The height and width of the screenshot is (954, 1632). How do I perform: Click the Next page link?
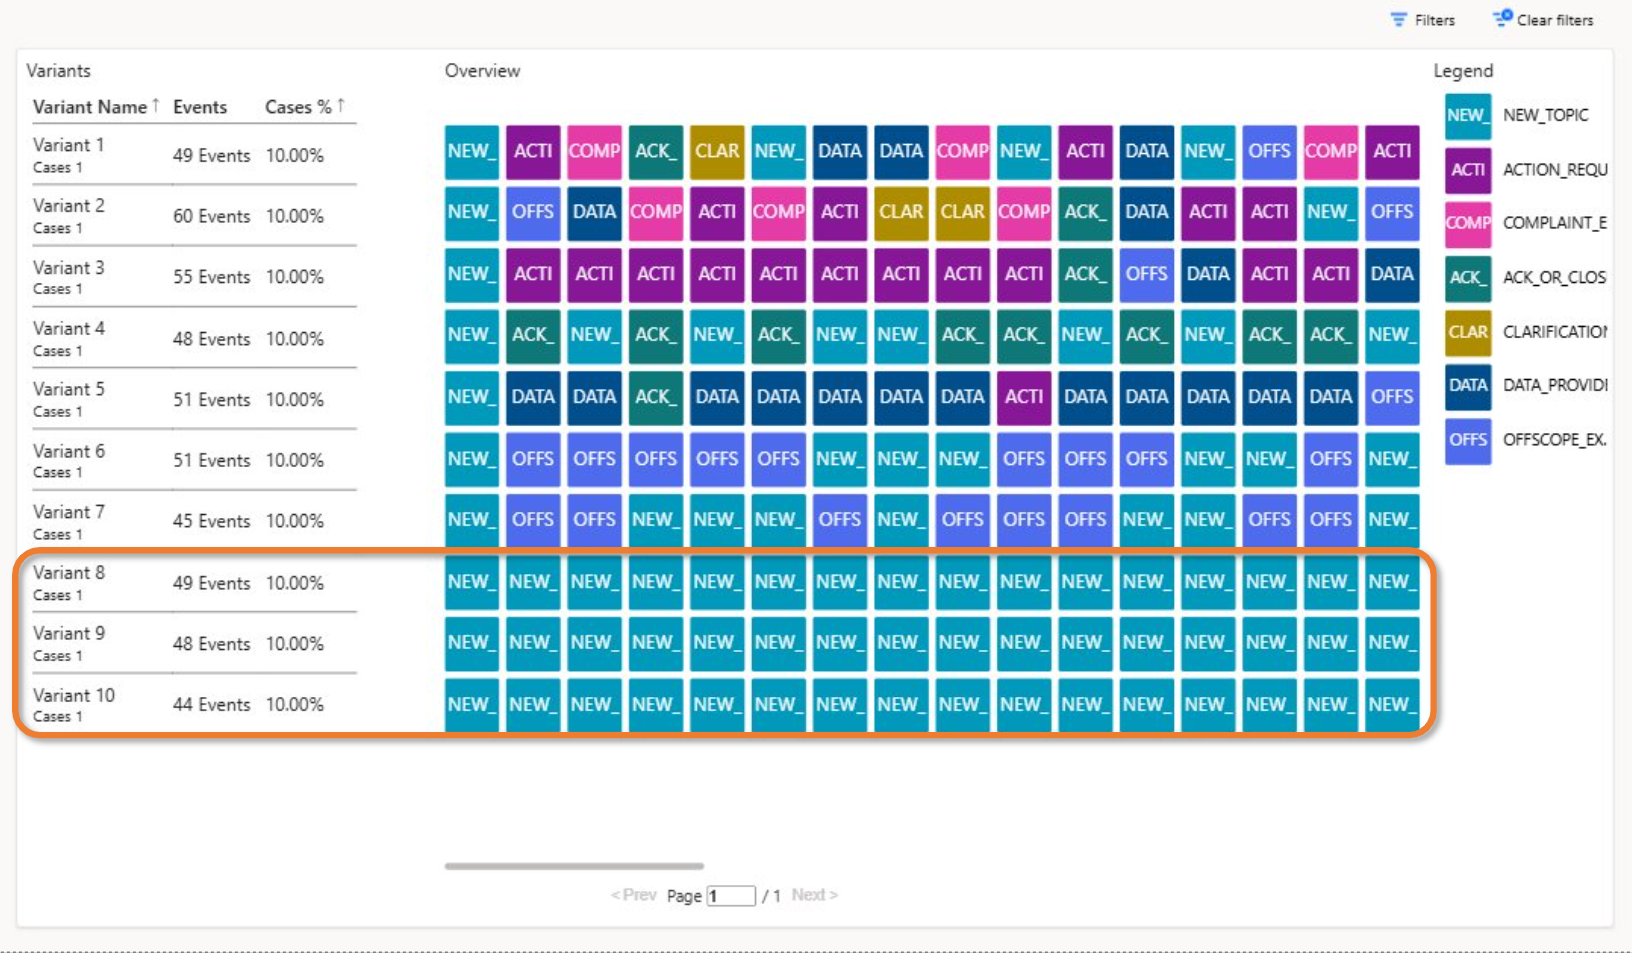[814, 895]
